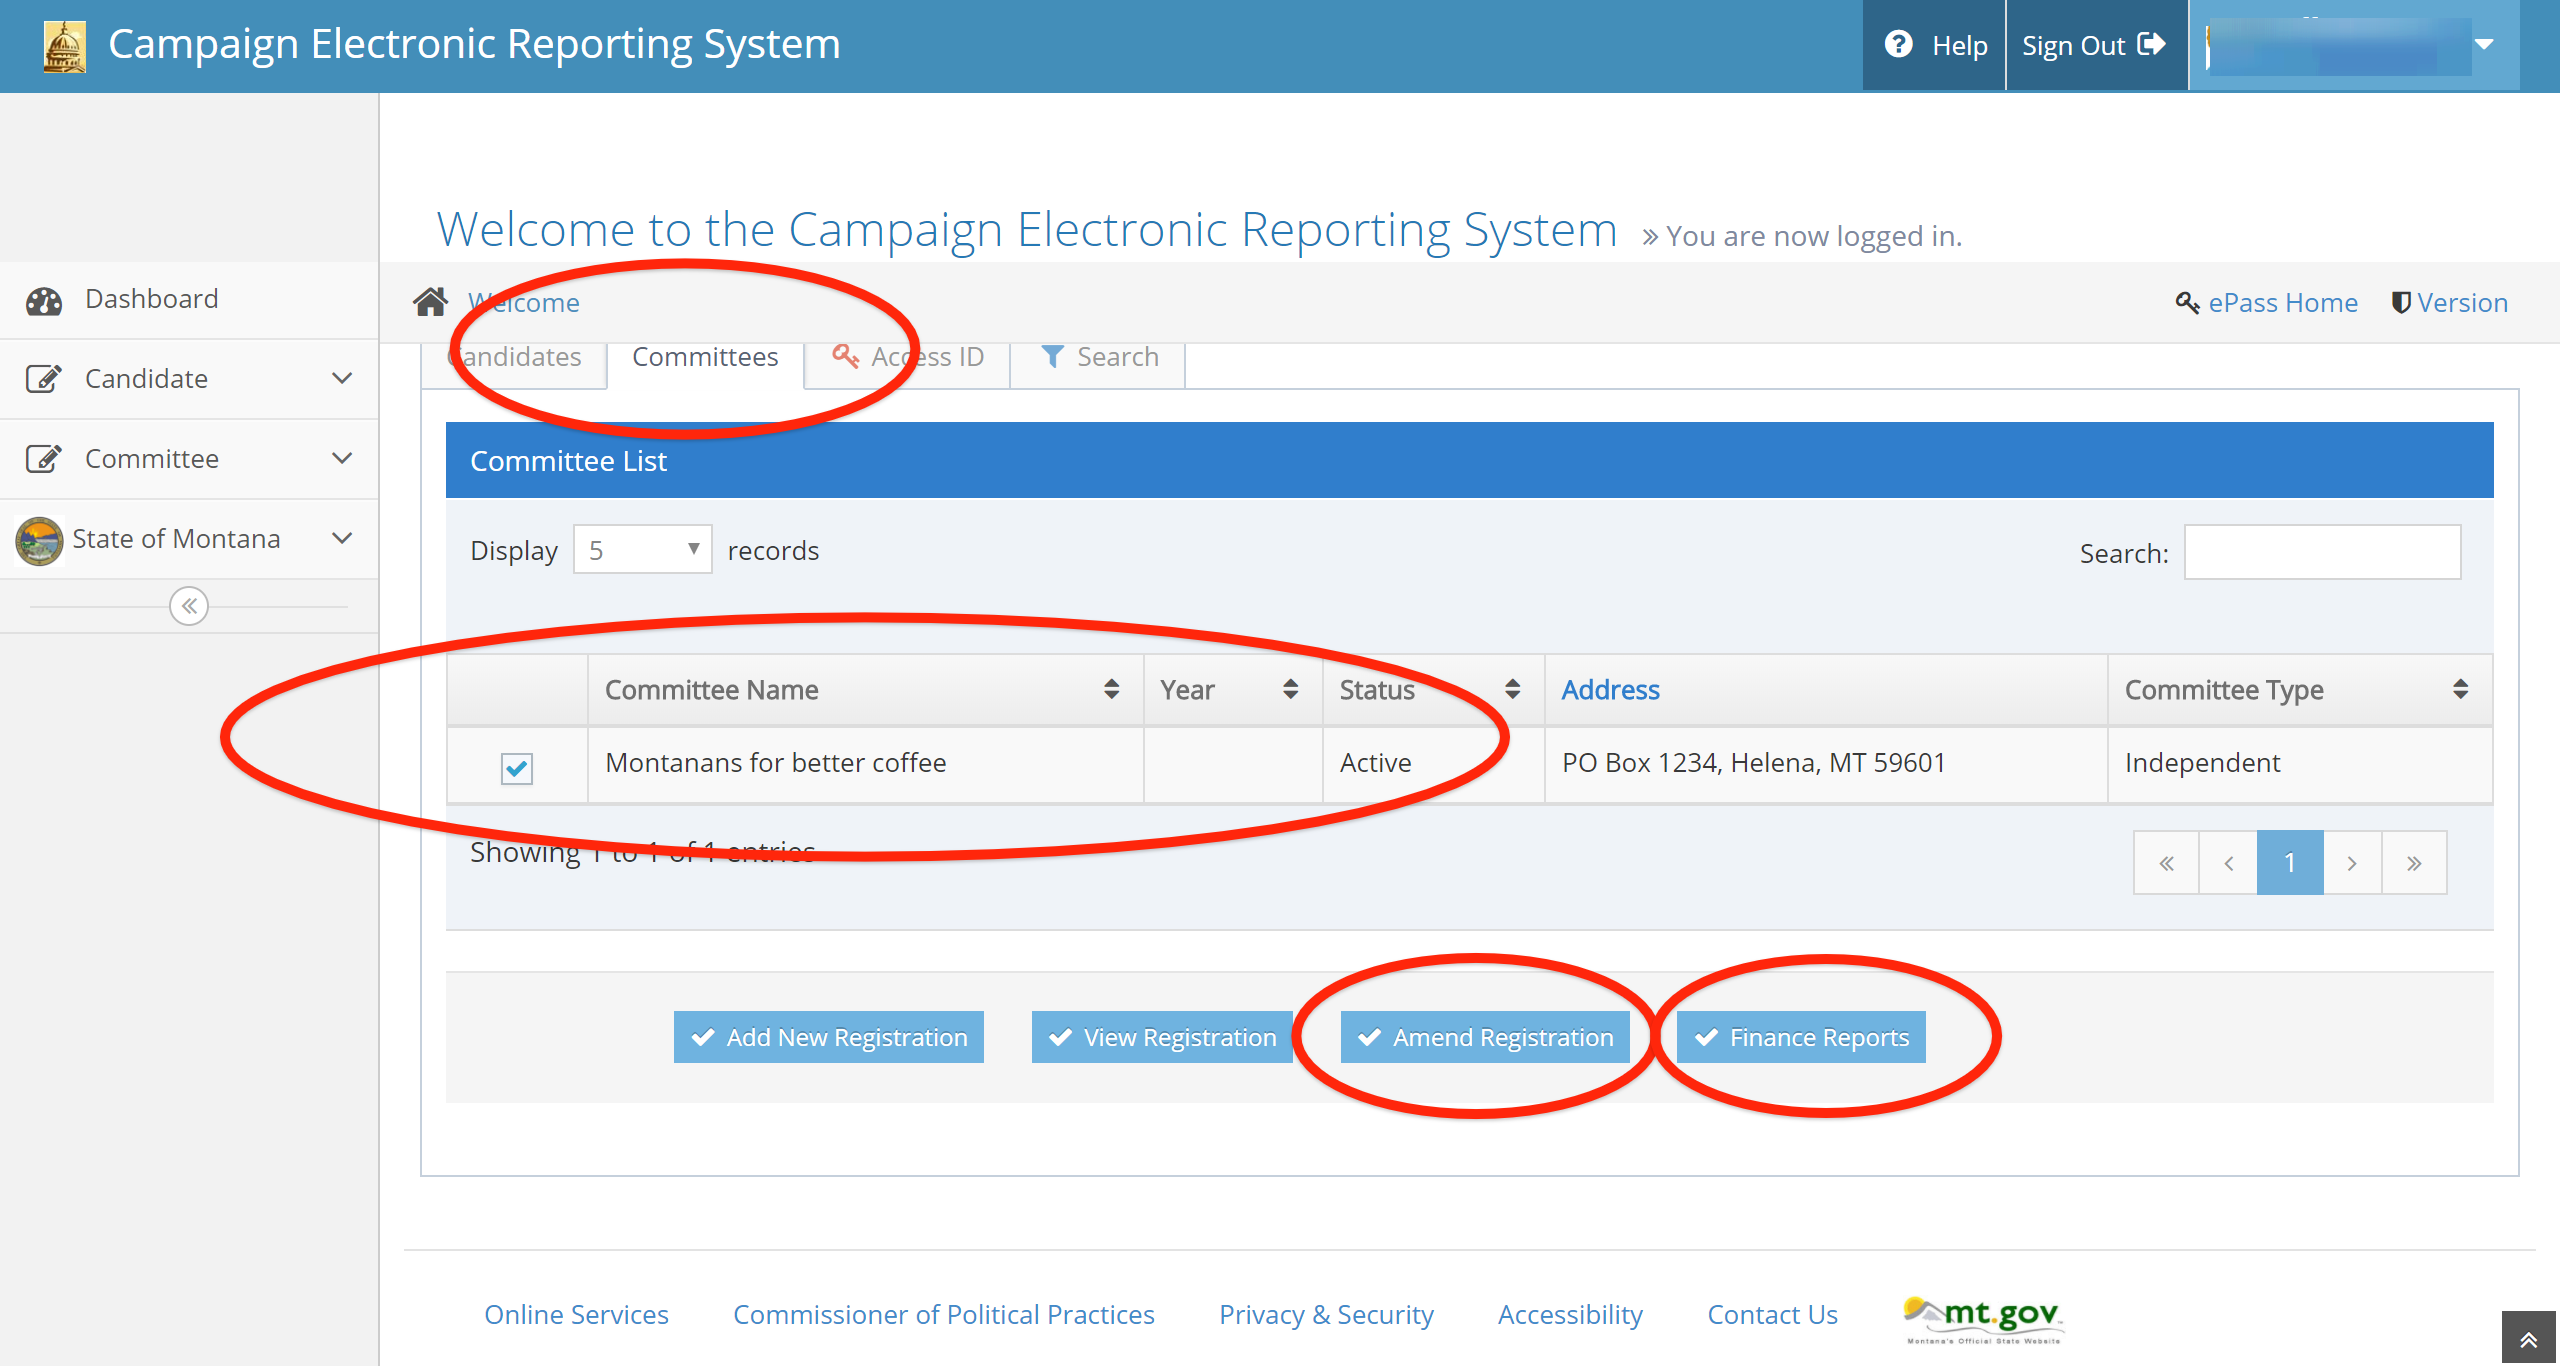Sort table by Status column arrows

click(1512, 689)
